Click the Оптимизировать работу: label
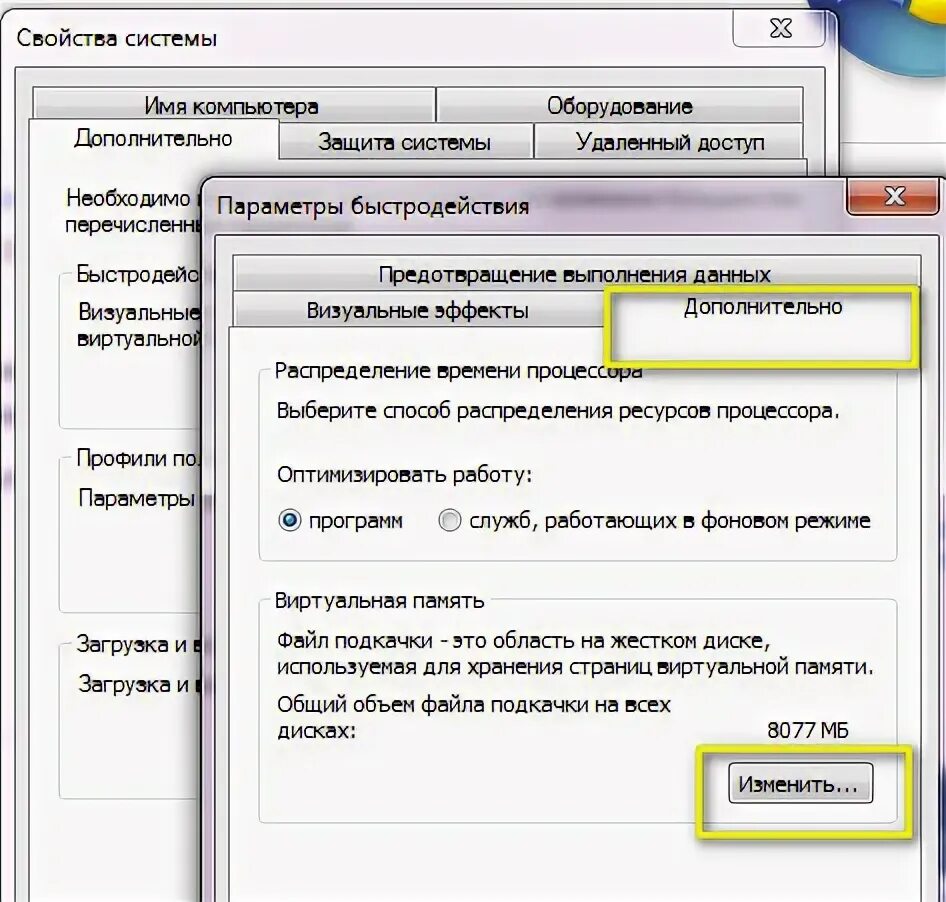The height and width of the screenshot is (902, 946). pyautogui.click(x=405, y=475)
